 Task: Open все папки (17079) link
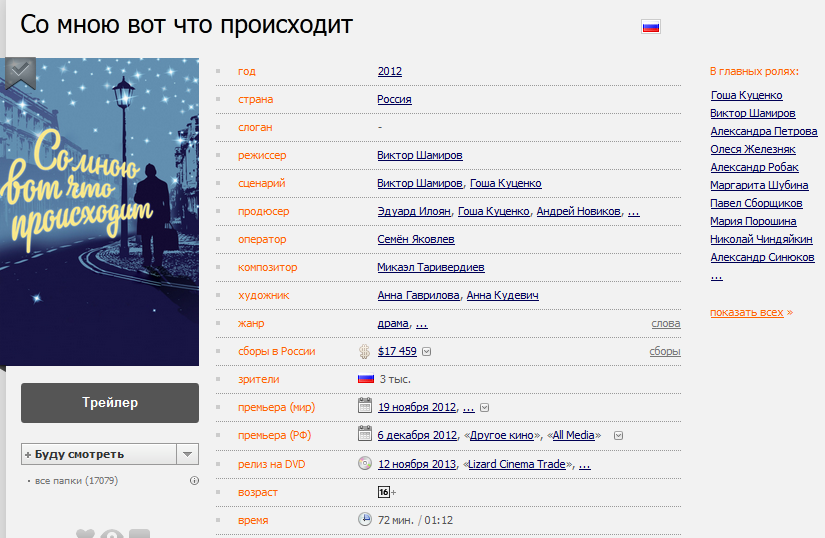pyautogui.click(x=76, y=481)
